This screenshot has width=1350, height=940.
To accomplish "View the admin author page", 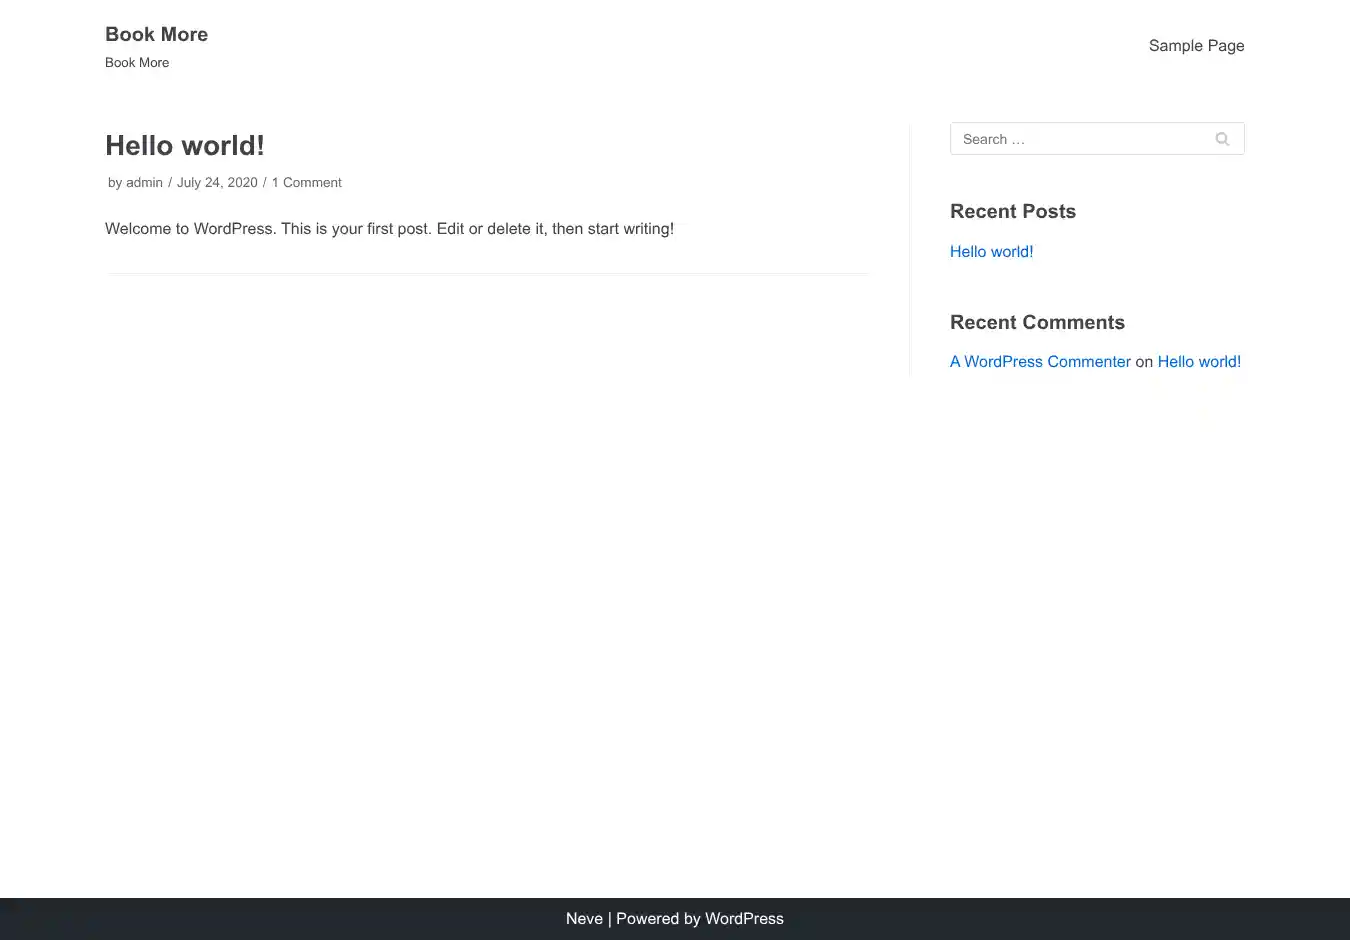I will click(144, 183).
